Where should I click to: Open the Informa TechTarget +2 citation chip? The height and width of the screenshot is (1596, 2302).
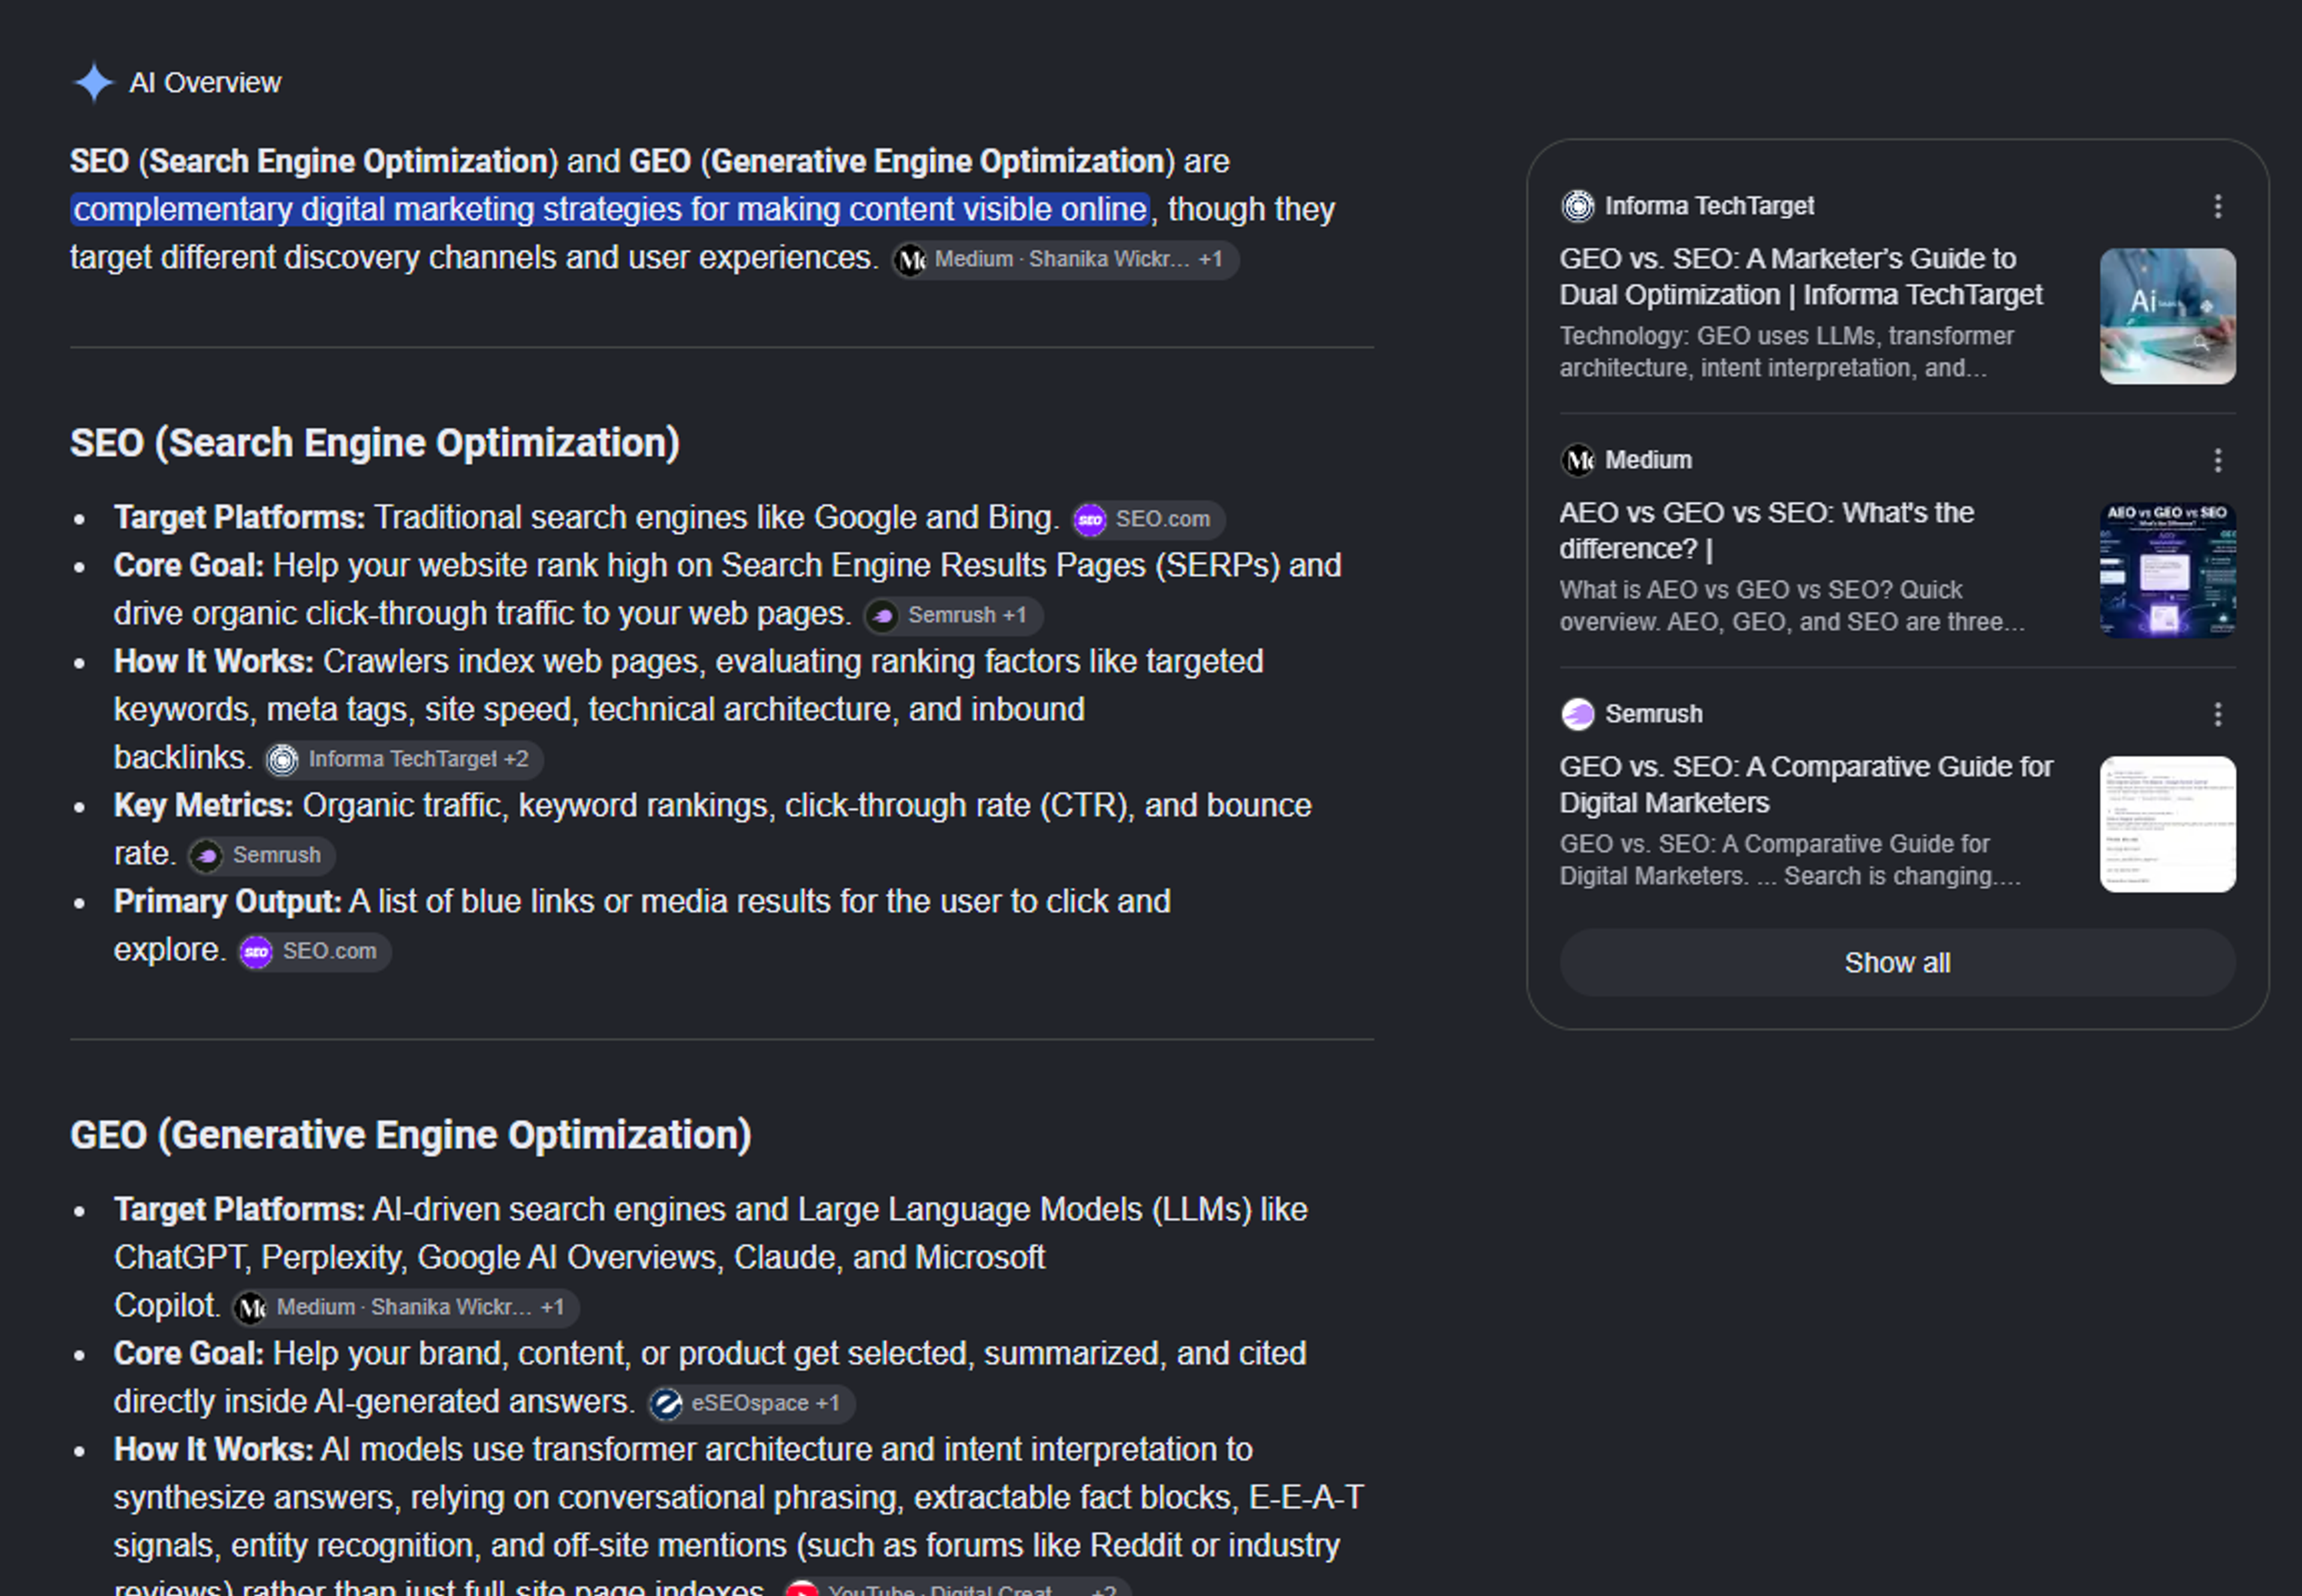404,760
